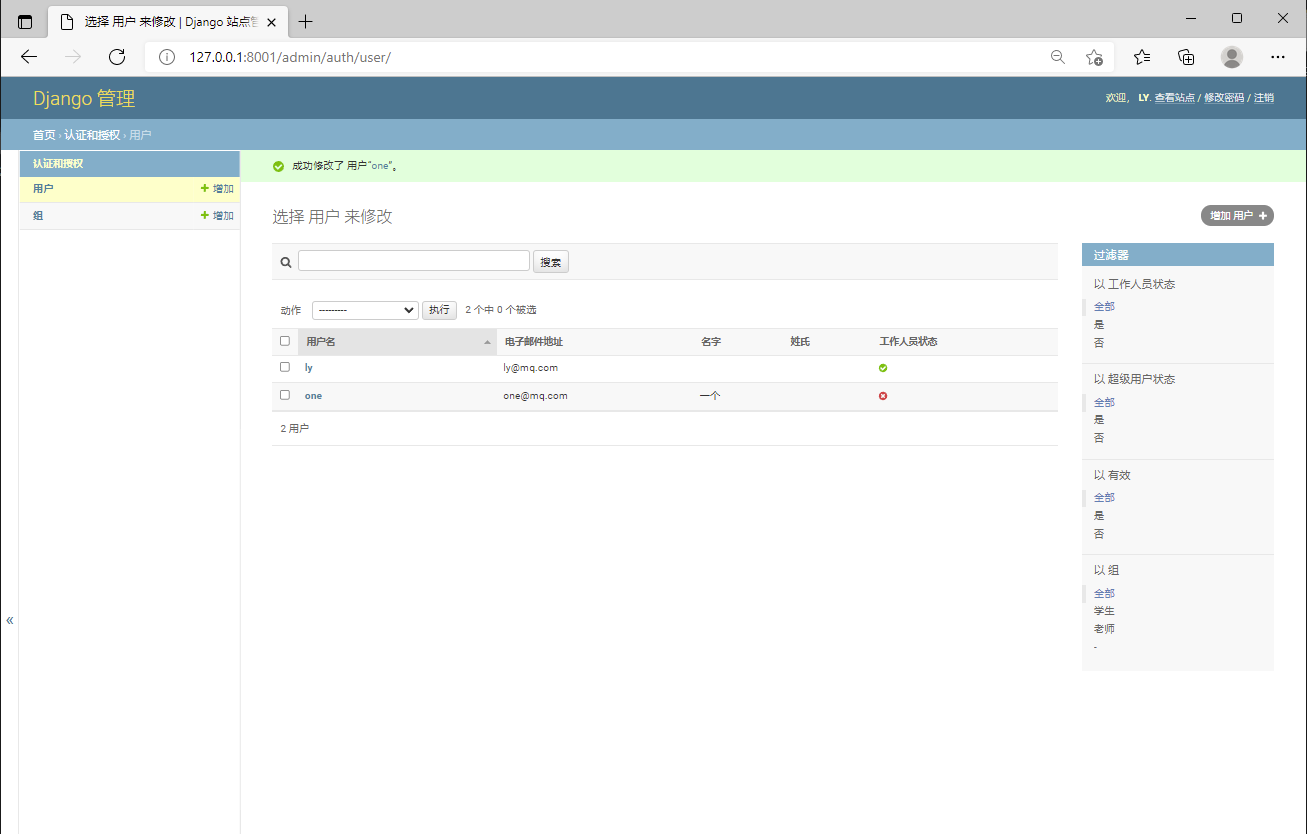Filter 超级用户状态 by 全部
Viewport: 1307px width, 834px height.
[1104, 402]
